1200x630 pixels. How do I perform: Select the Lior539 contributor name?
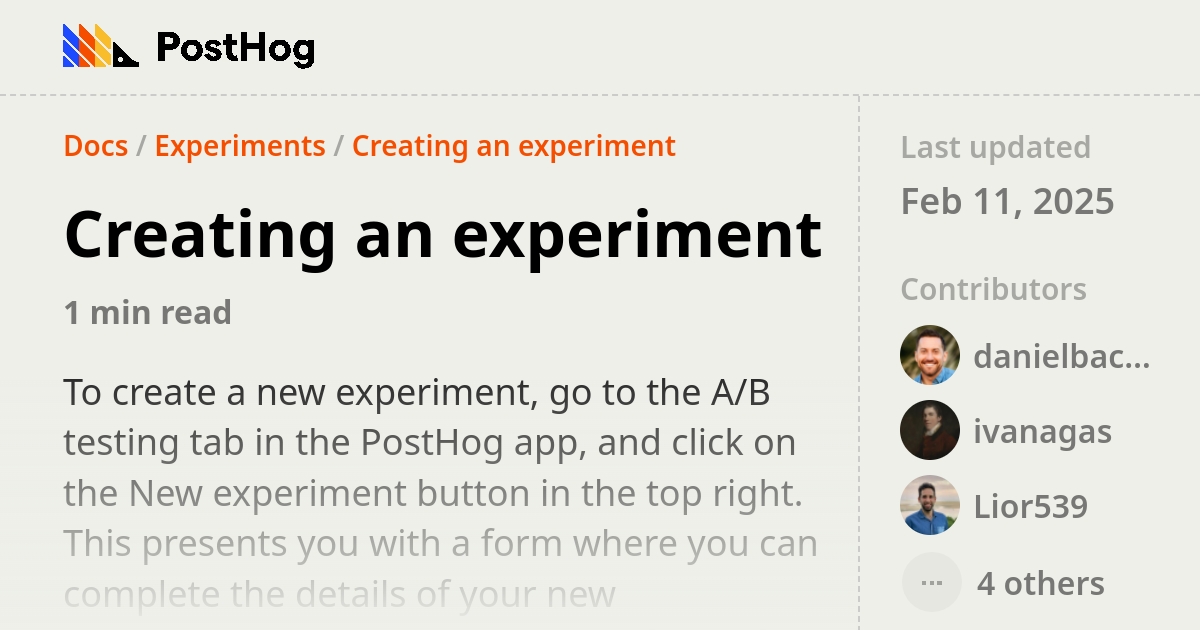[1030, 507]
